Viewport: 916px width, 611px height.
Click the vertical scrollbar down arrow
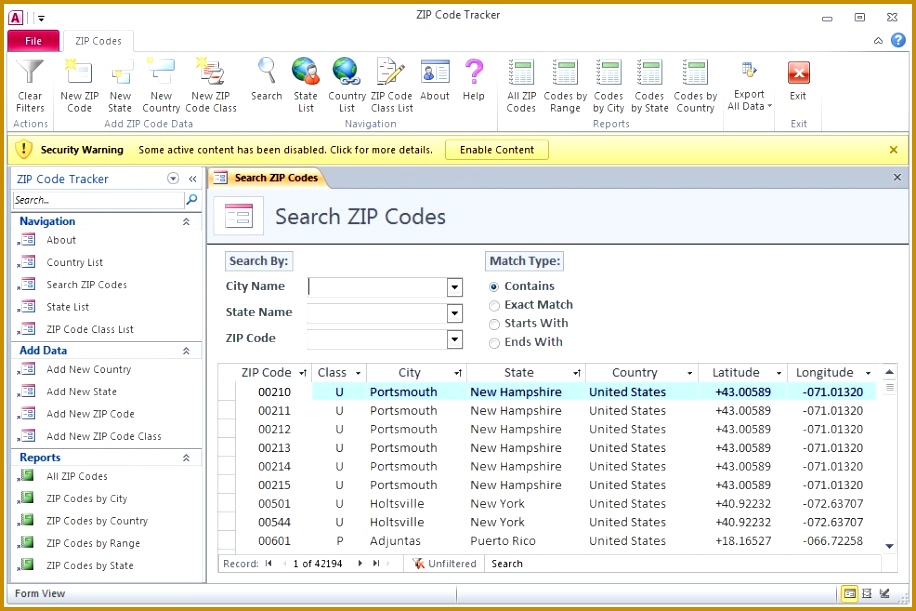coord(889,546)
